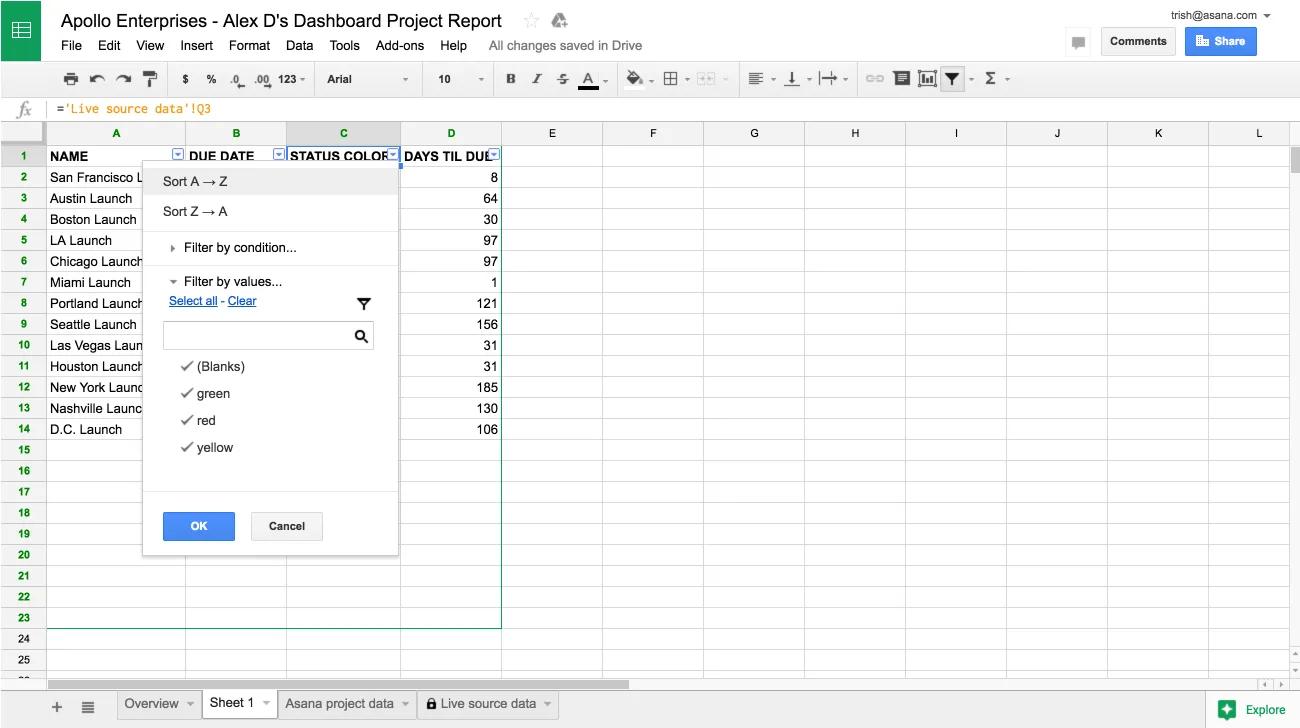Open the font size dropdown

click(459, 79)
